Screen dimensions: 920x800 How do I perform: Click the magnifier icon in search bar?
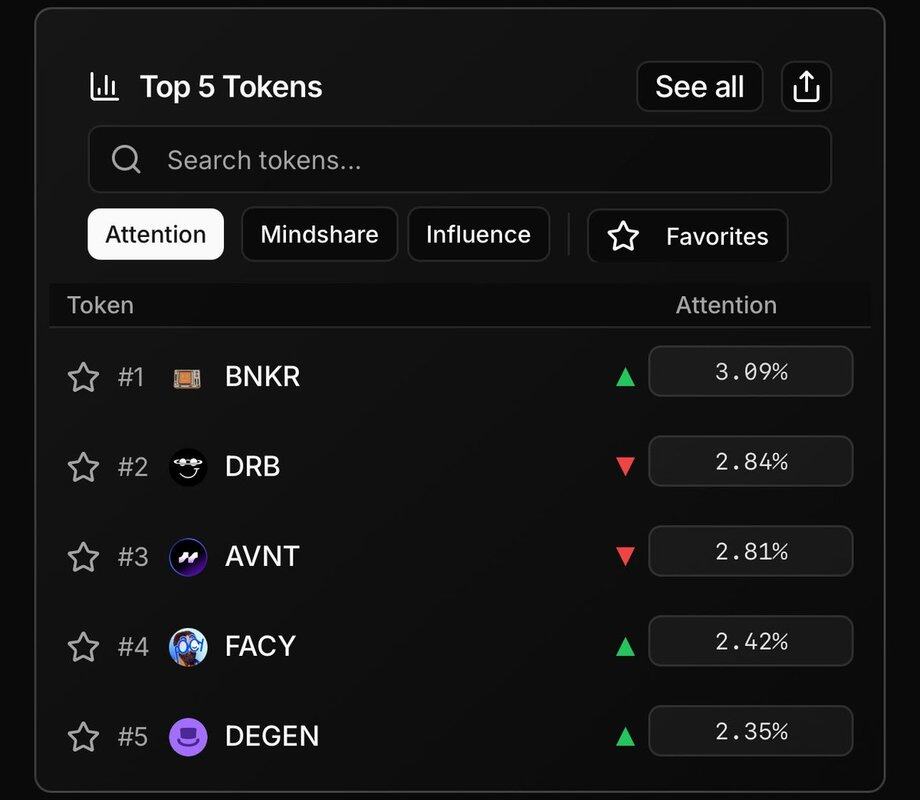tap(126, 160)
